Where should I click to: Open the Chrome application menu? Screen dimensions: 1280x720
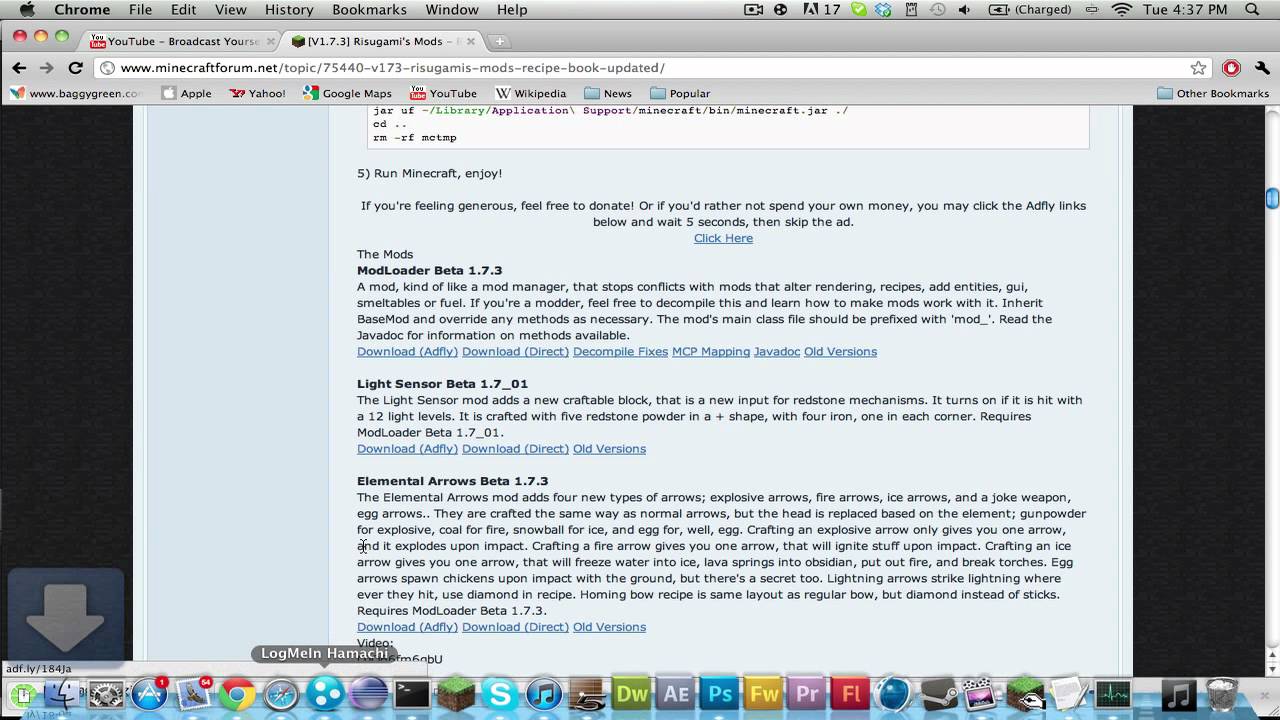click(x=82, y=10)
